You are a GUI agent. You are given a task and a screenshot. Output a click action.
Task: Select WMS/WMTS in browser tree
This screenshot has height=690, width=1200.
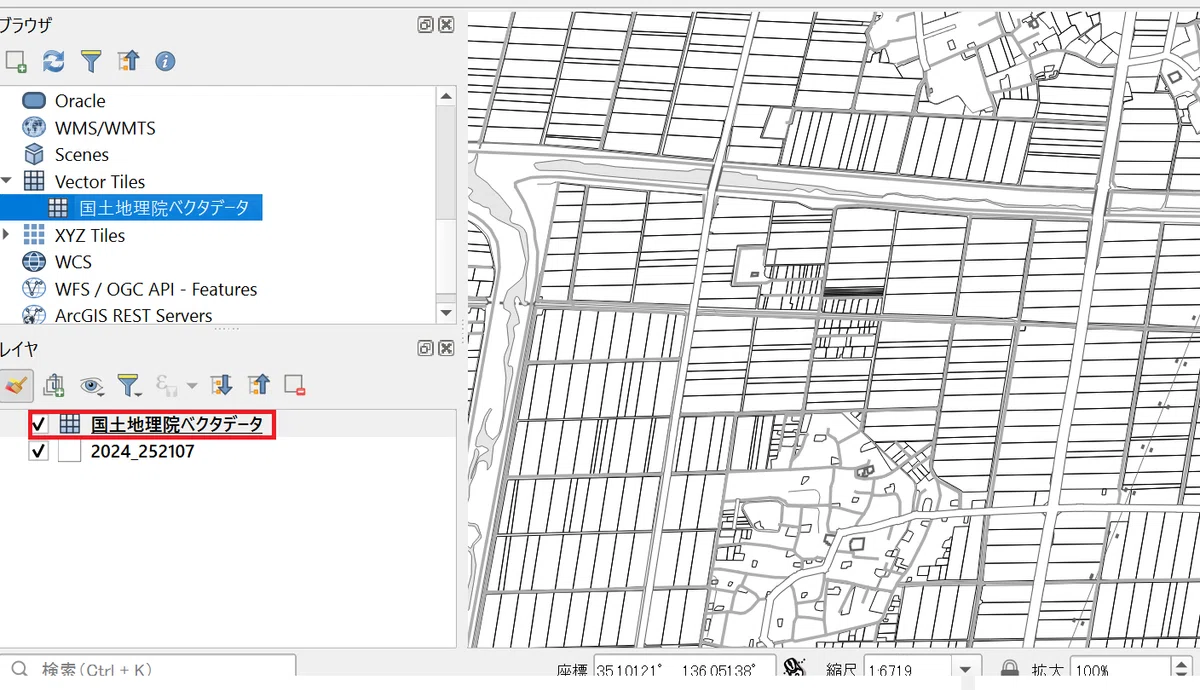tap(105, 128)
